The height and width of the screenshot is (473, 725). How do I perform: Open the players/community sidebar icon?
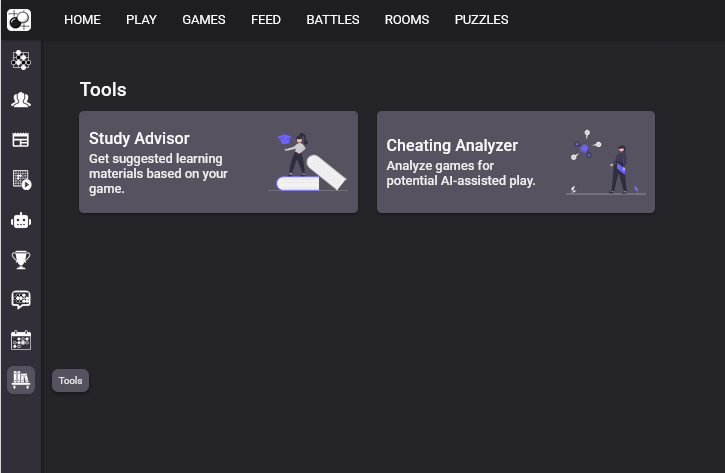(x=20, y=100)
